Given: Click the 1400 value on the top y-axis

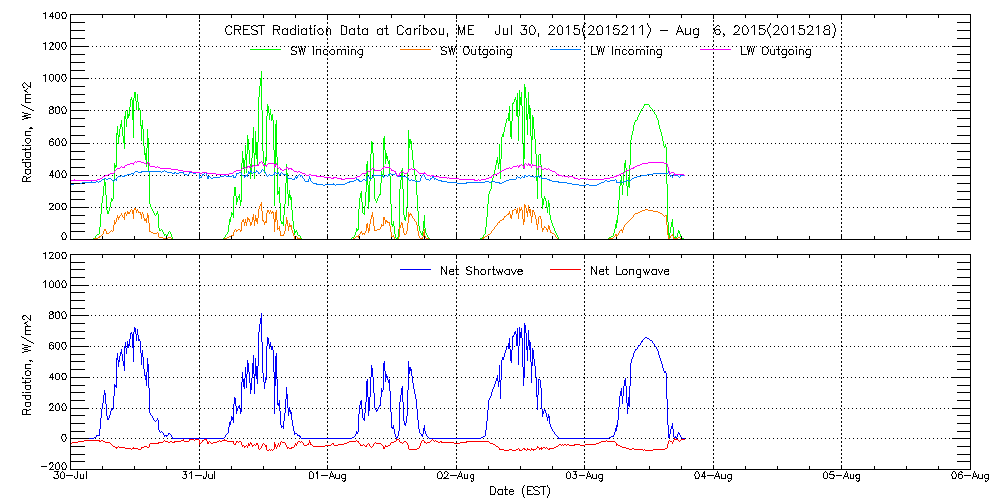Looking at the screenshot, I should coord(55,17).
